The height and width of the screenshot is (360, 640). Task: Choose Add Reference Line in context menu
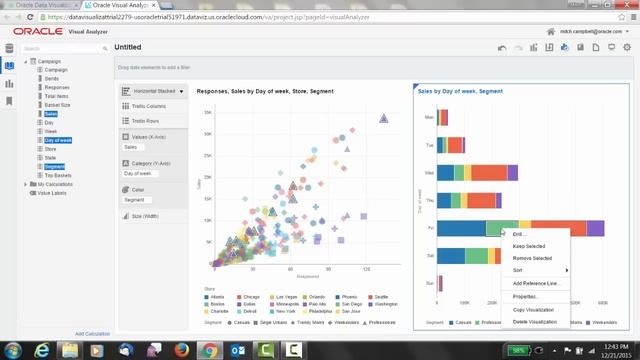pyautogui.click(x=536, y=283)
